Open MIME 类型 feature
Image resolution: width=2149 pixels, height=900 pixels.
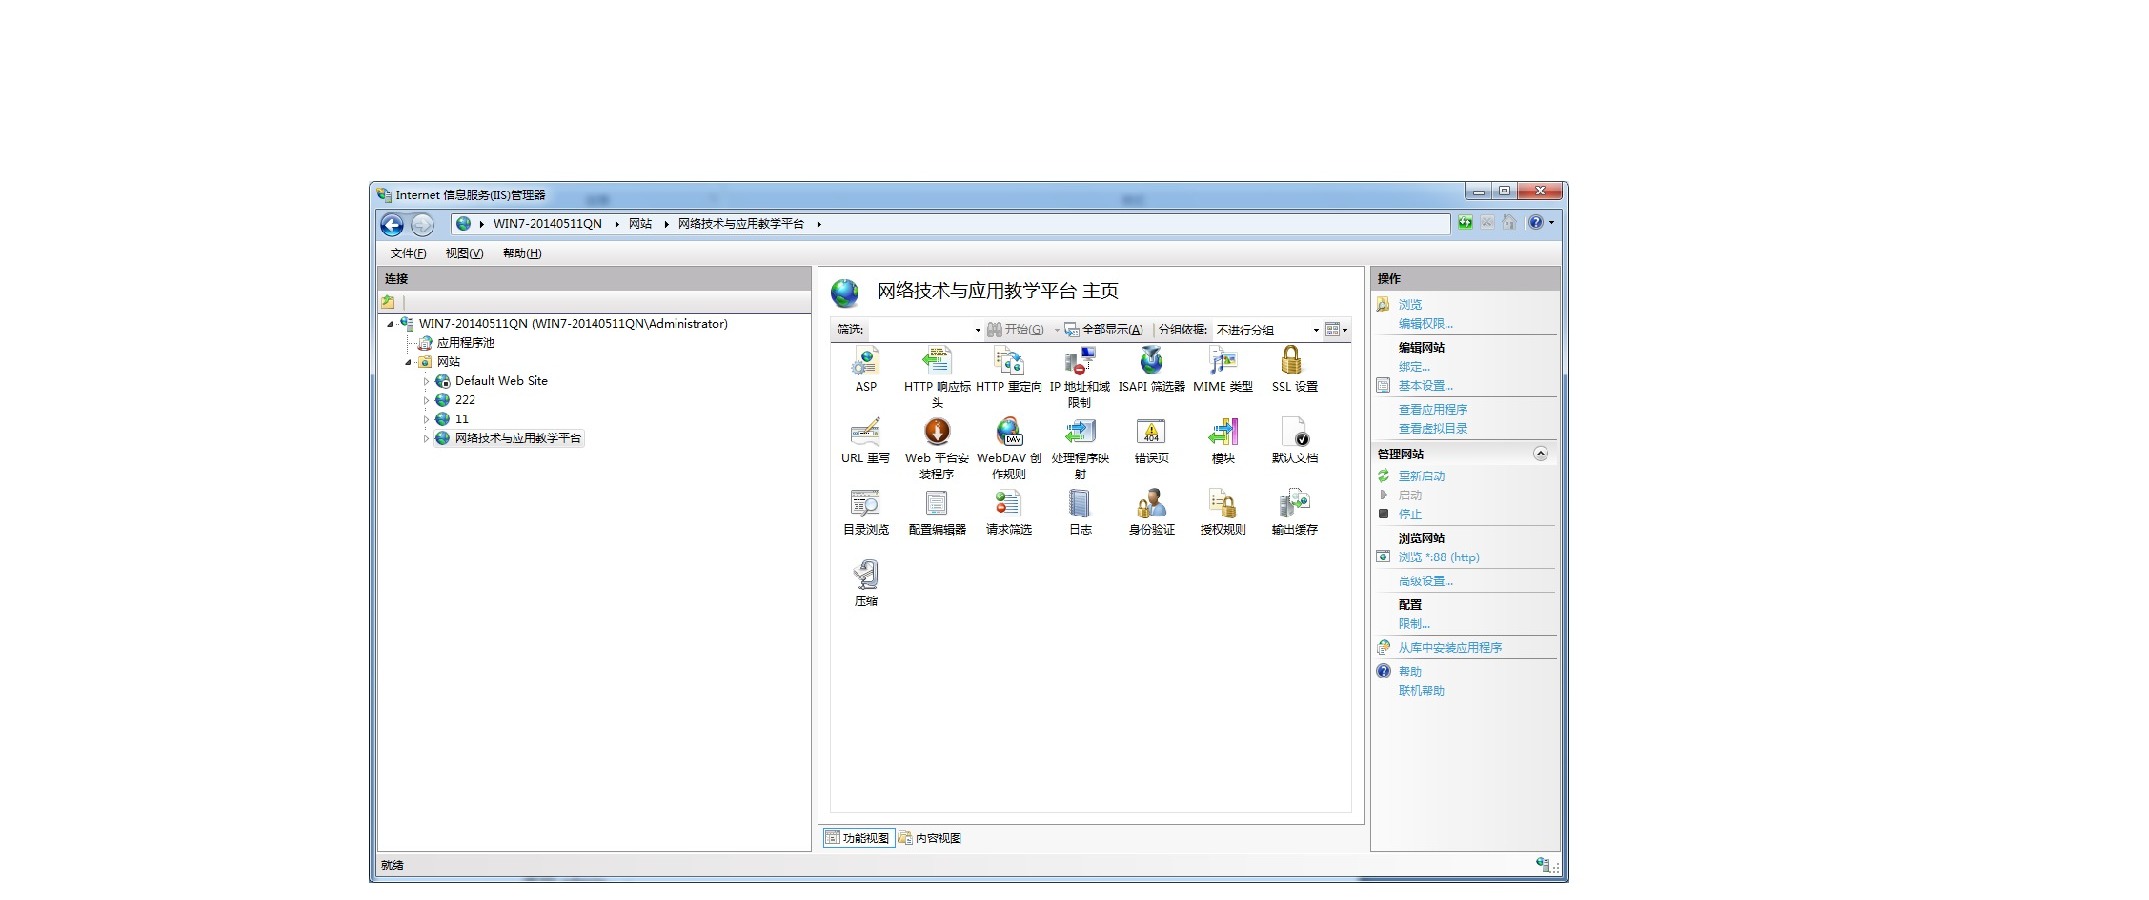coord(1223,369)
